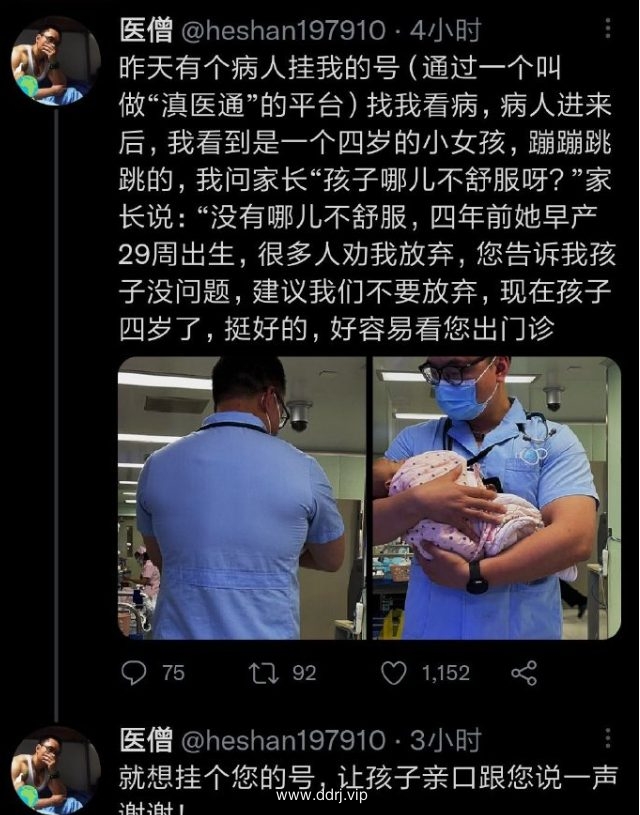Select the first tweet's body text
The image size is (640, 815).
(x=367, y=199)
